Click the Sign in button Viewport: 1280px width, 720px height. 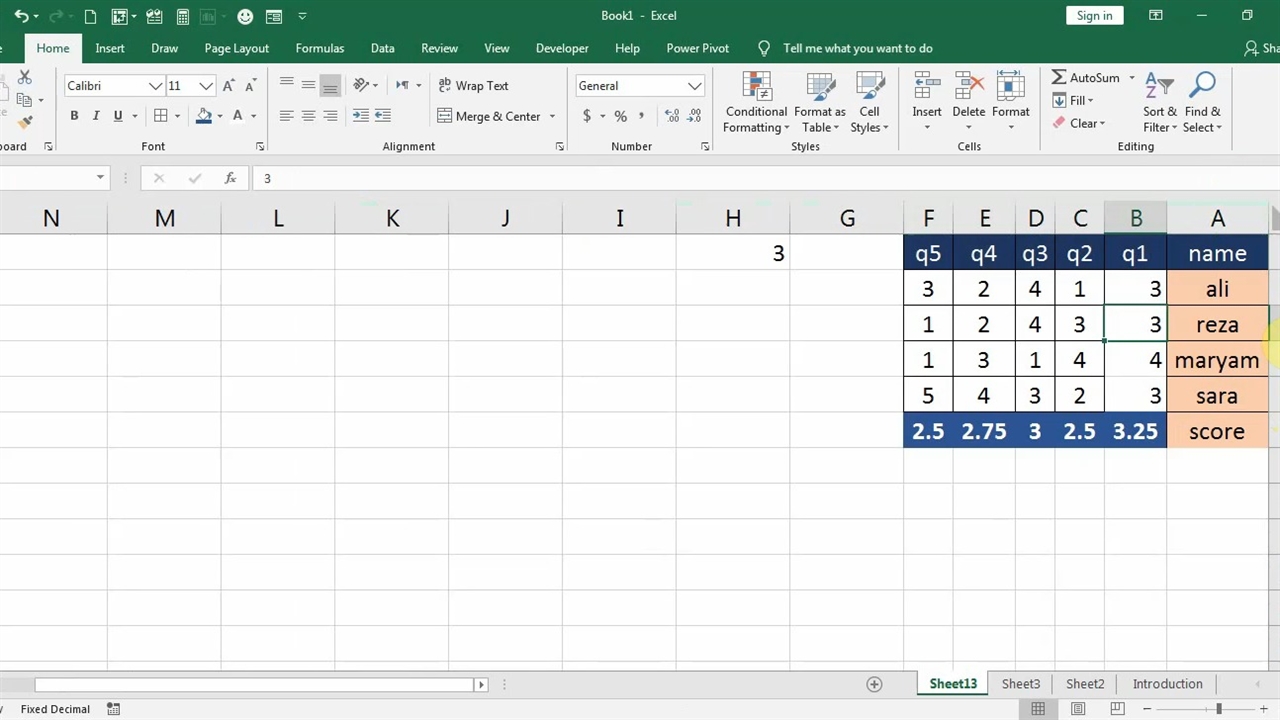1094,16
